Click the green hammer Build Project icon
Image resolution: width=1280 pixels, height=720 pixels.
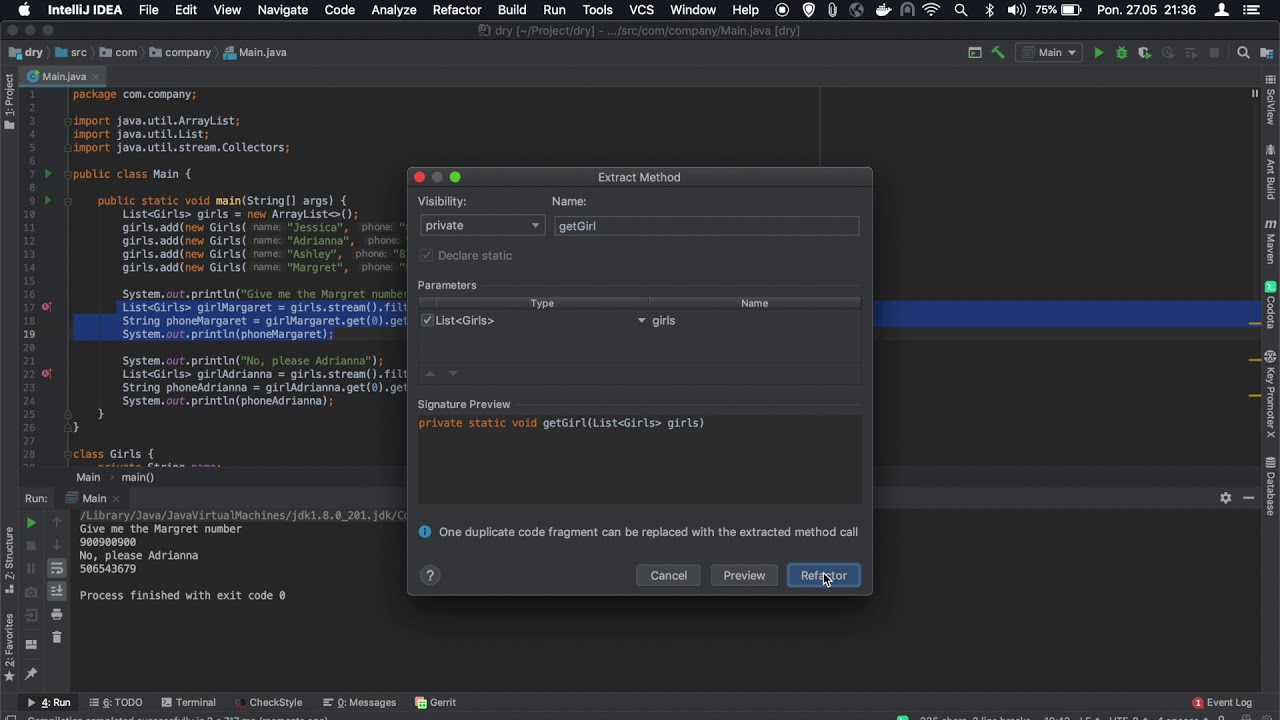tap(997, 53)
